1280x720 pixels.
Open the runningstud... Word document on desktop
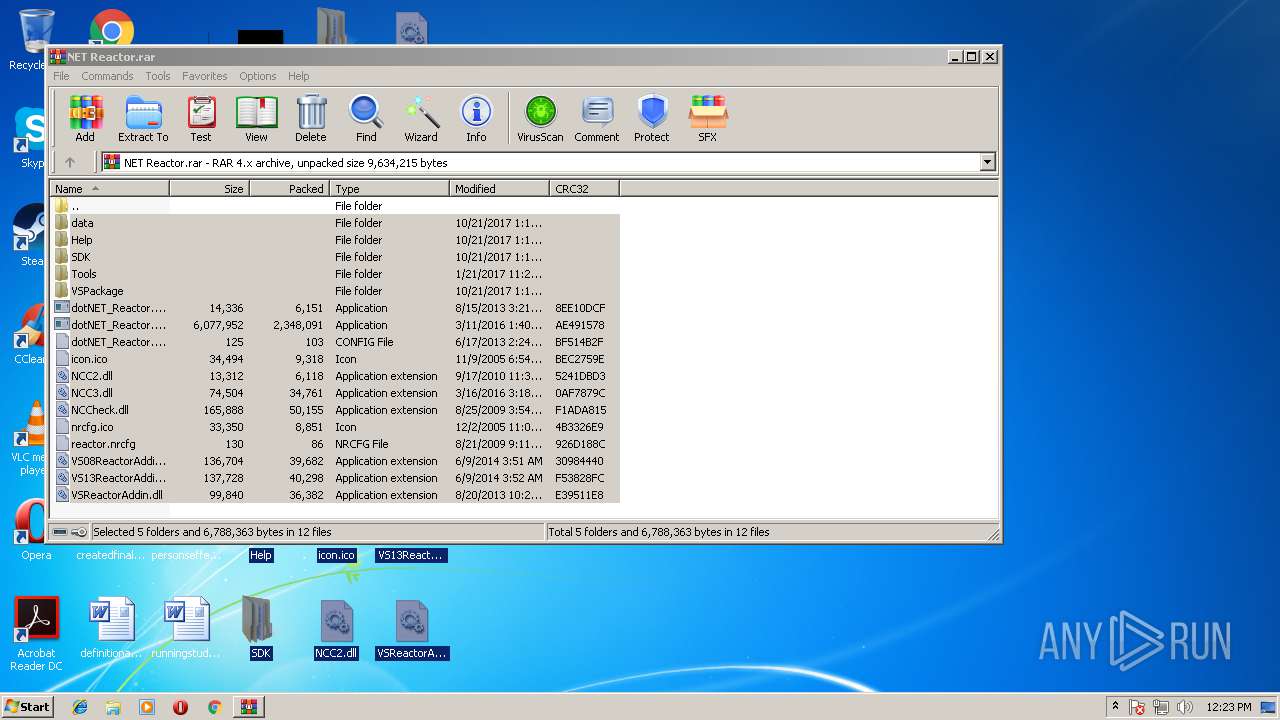[187, 629]
